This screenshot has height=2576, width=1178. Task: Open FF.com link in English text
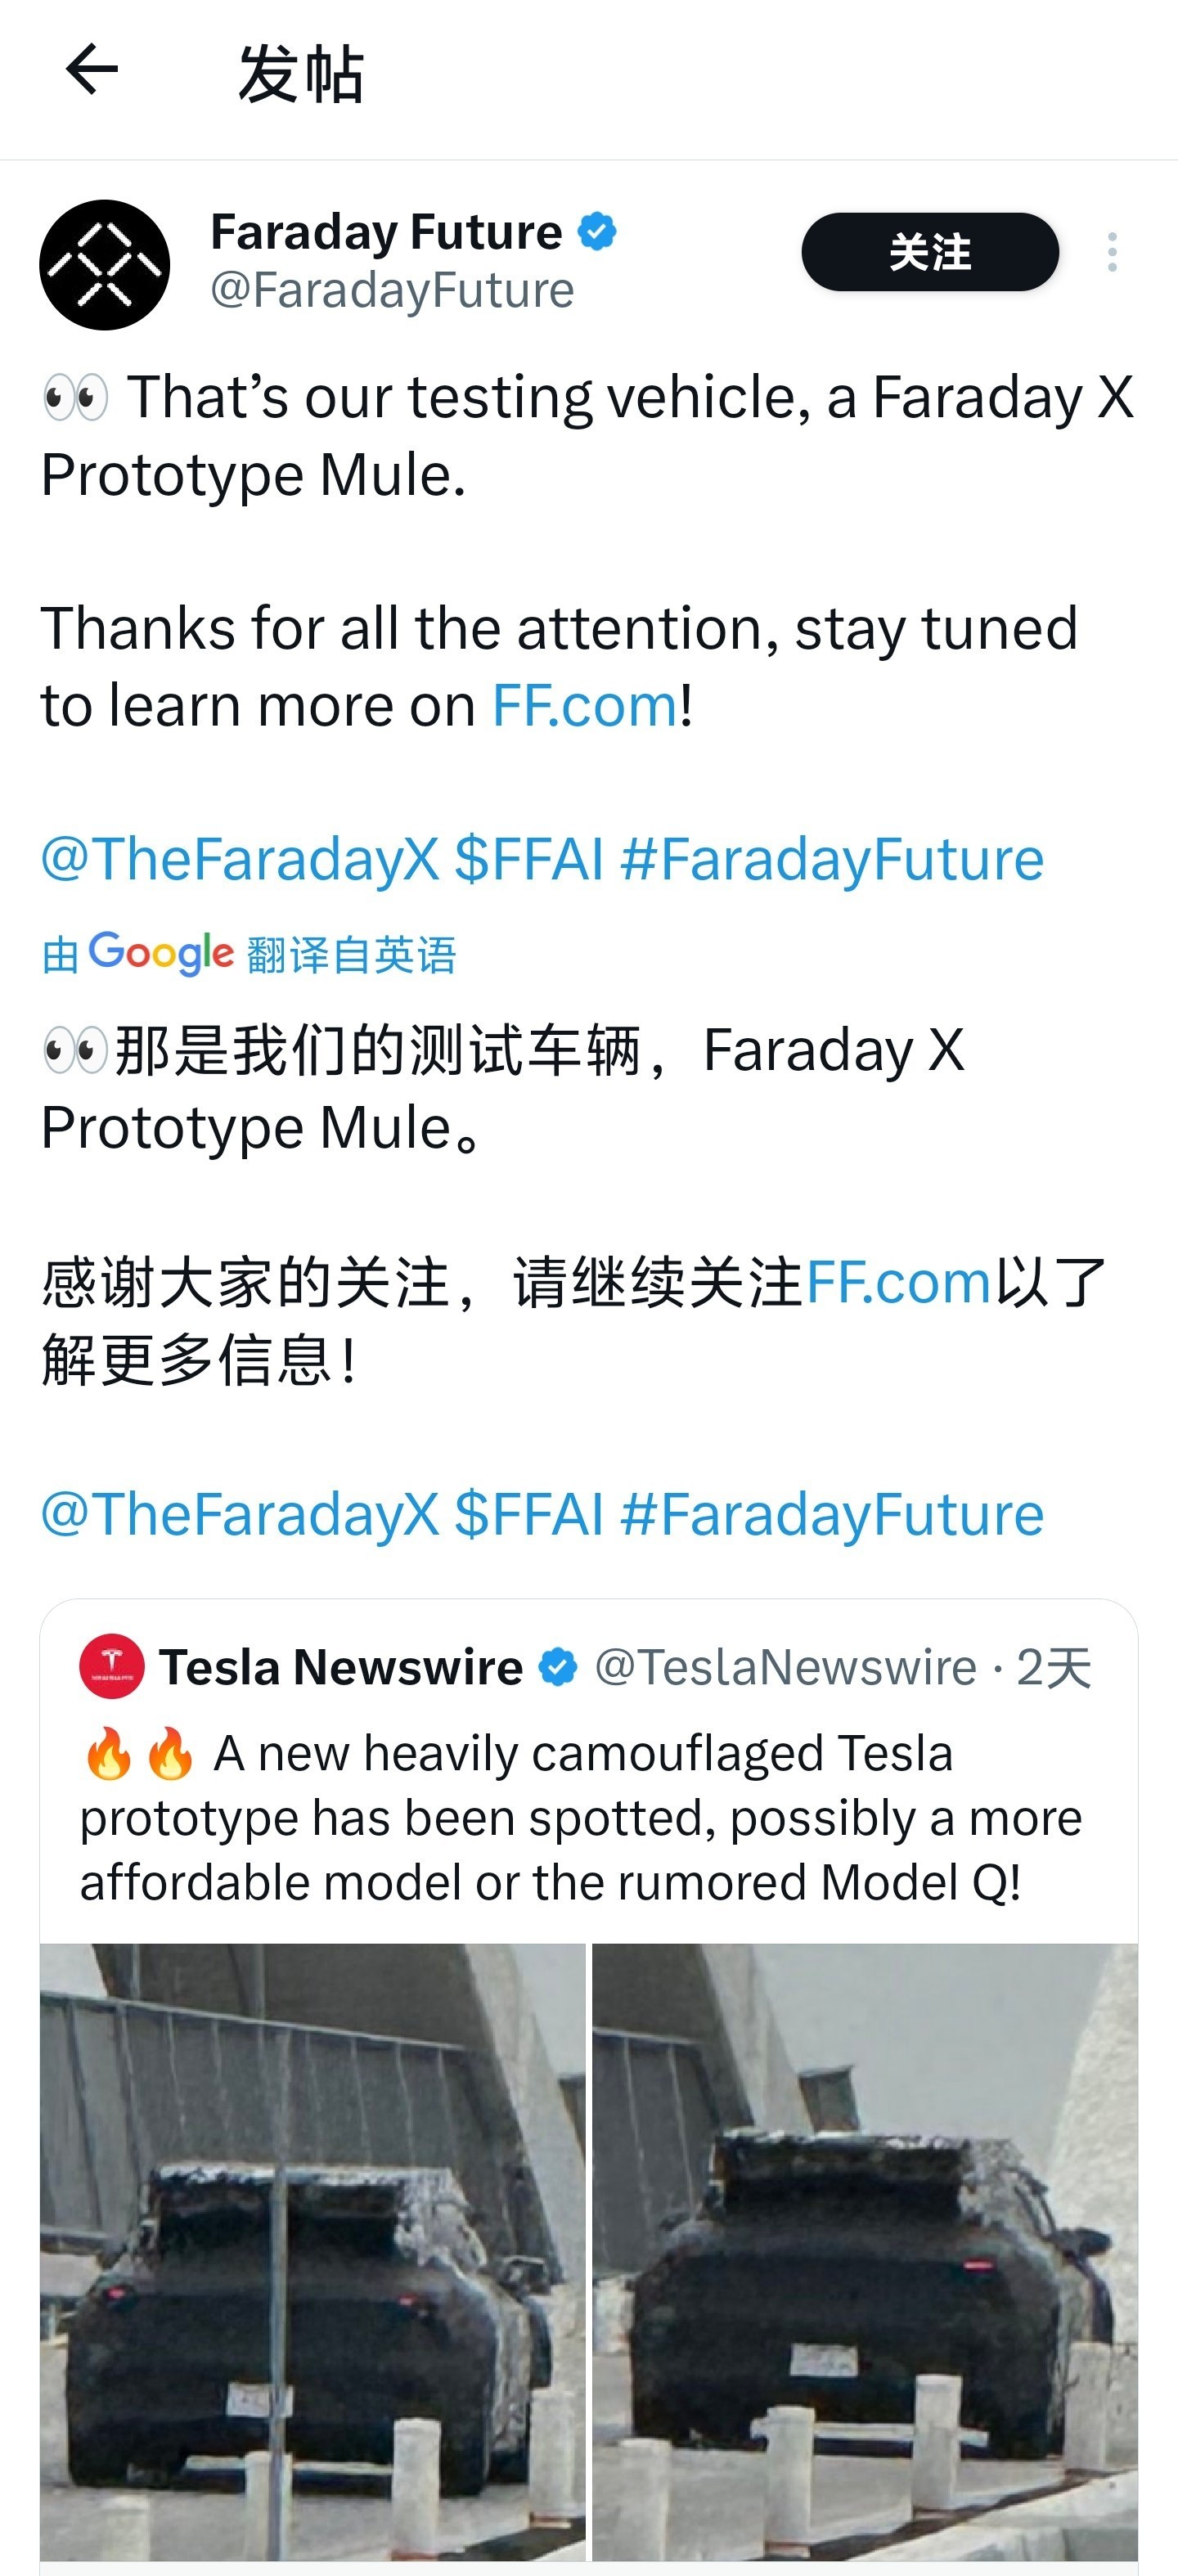[585, 706]
